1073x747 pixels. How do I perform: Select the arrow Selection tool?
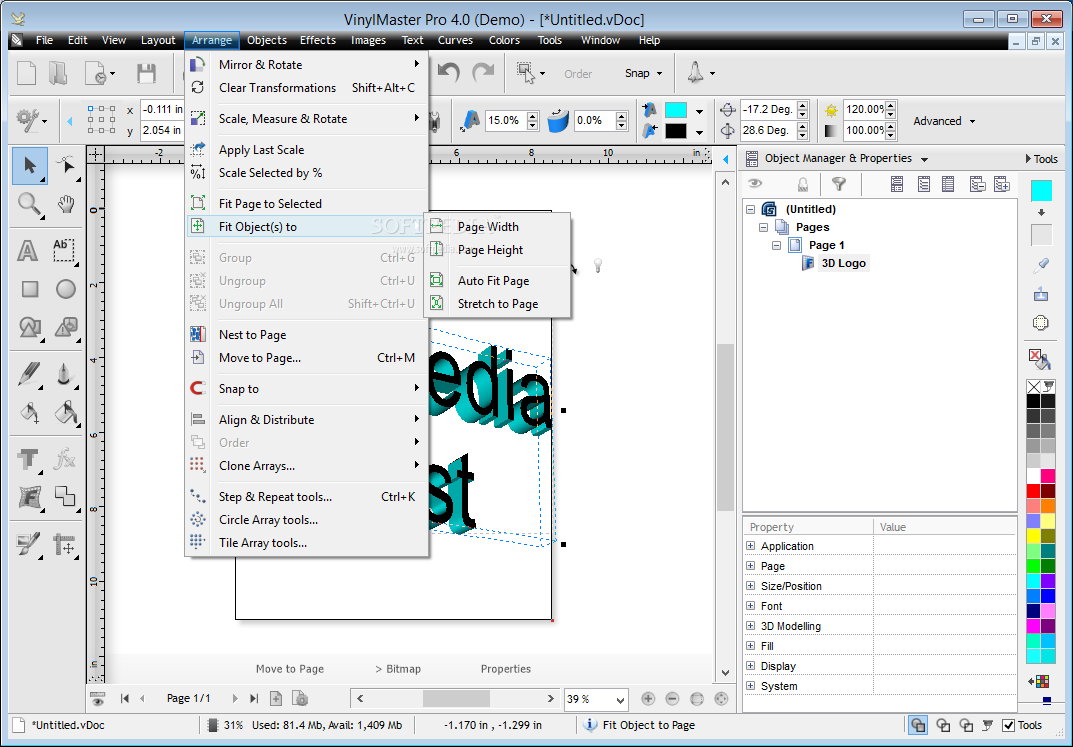point(29,166)
